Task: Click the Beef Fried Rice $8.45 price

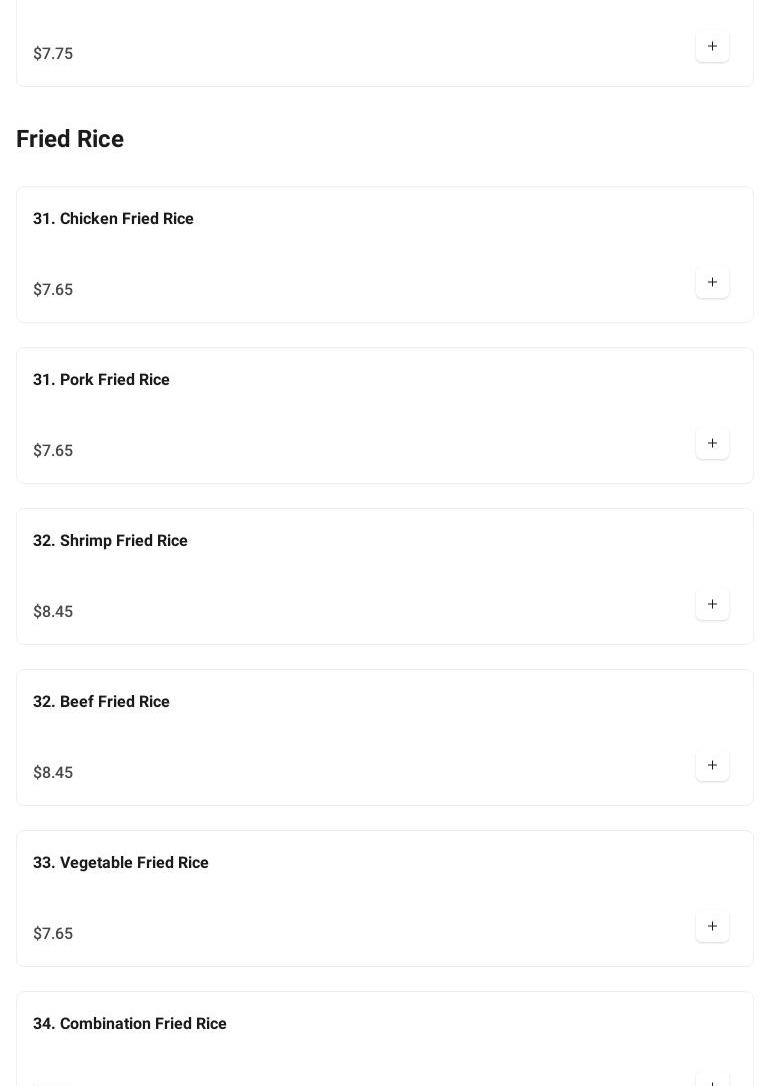Action: coord(53,773)
